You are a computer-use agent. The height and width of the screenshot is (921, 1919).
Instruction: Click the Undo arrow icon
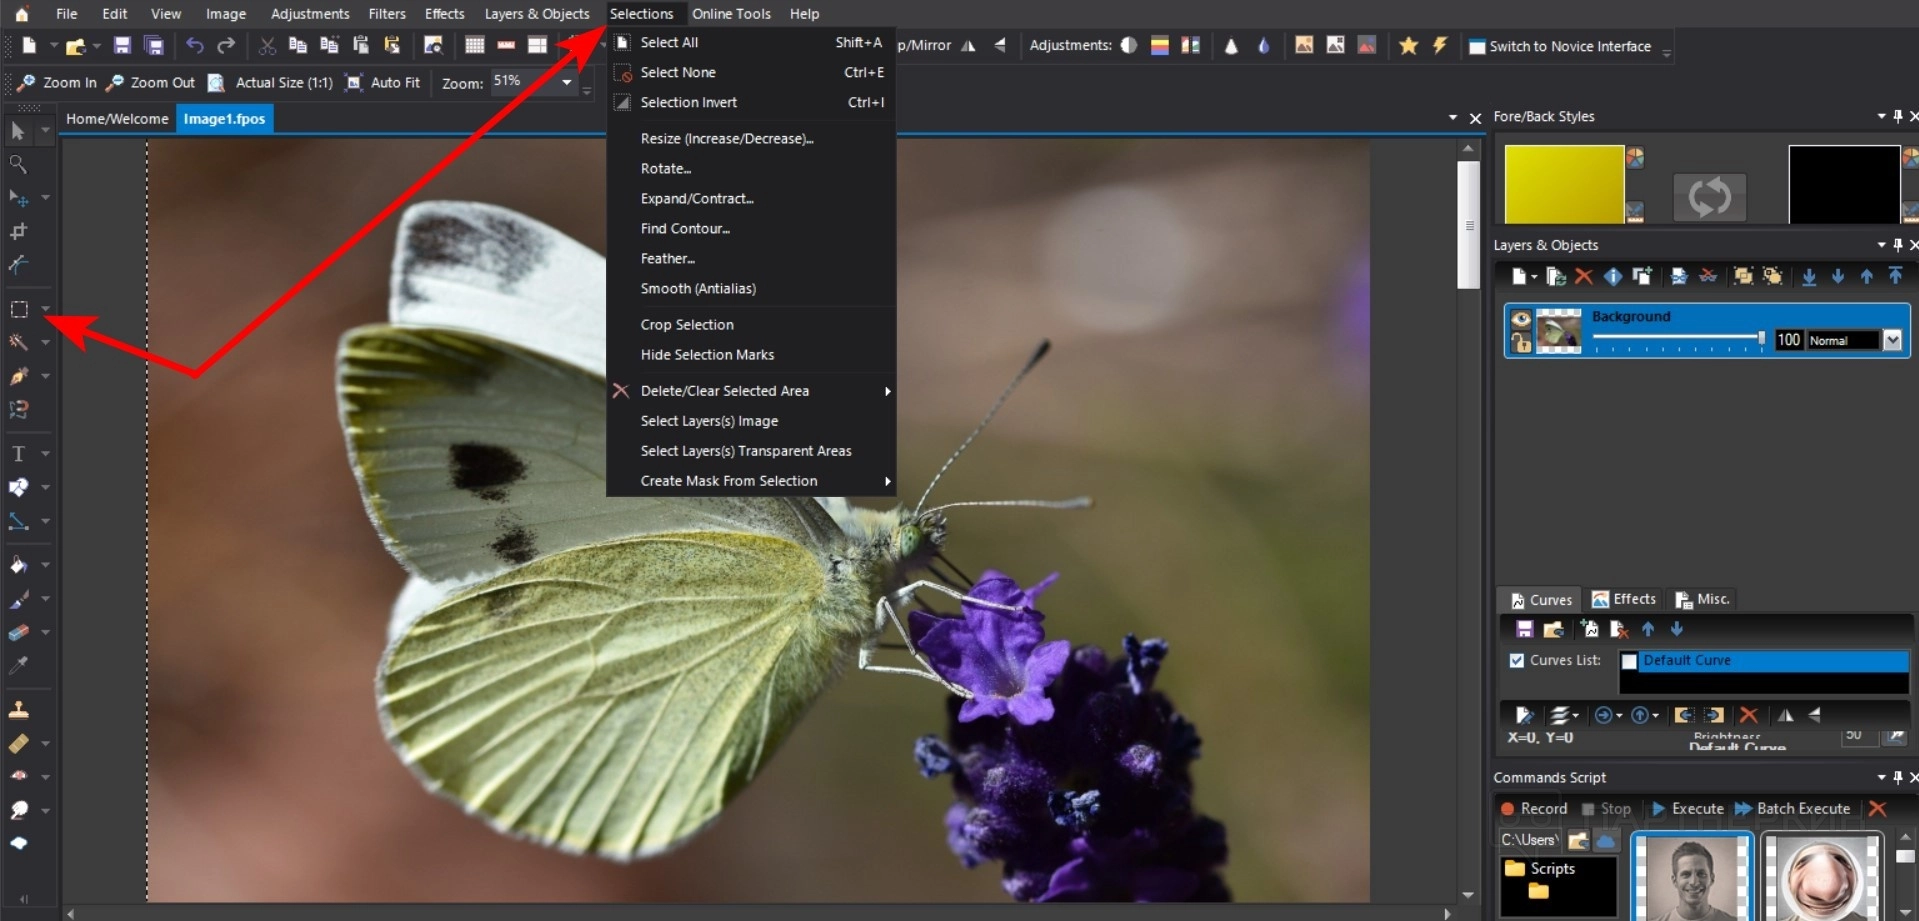pos(194,46)
